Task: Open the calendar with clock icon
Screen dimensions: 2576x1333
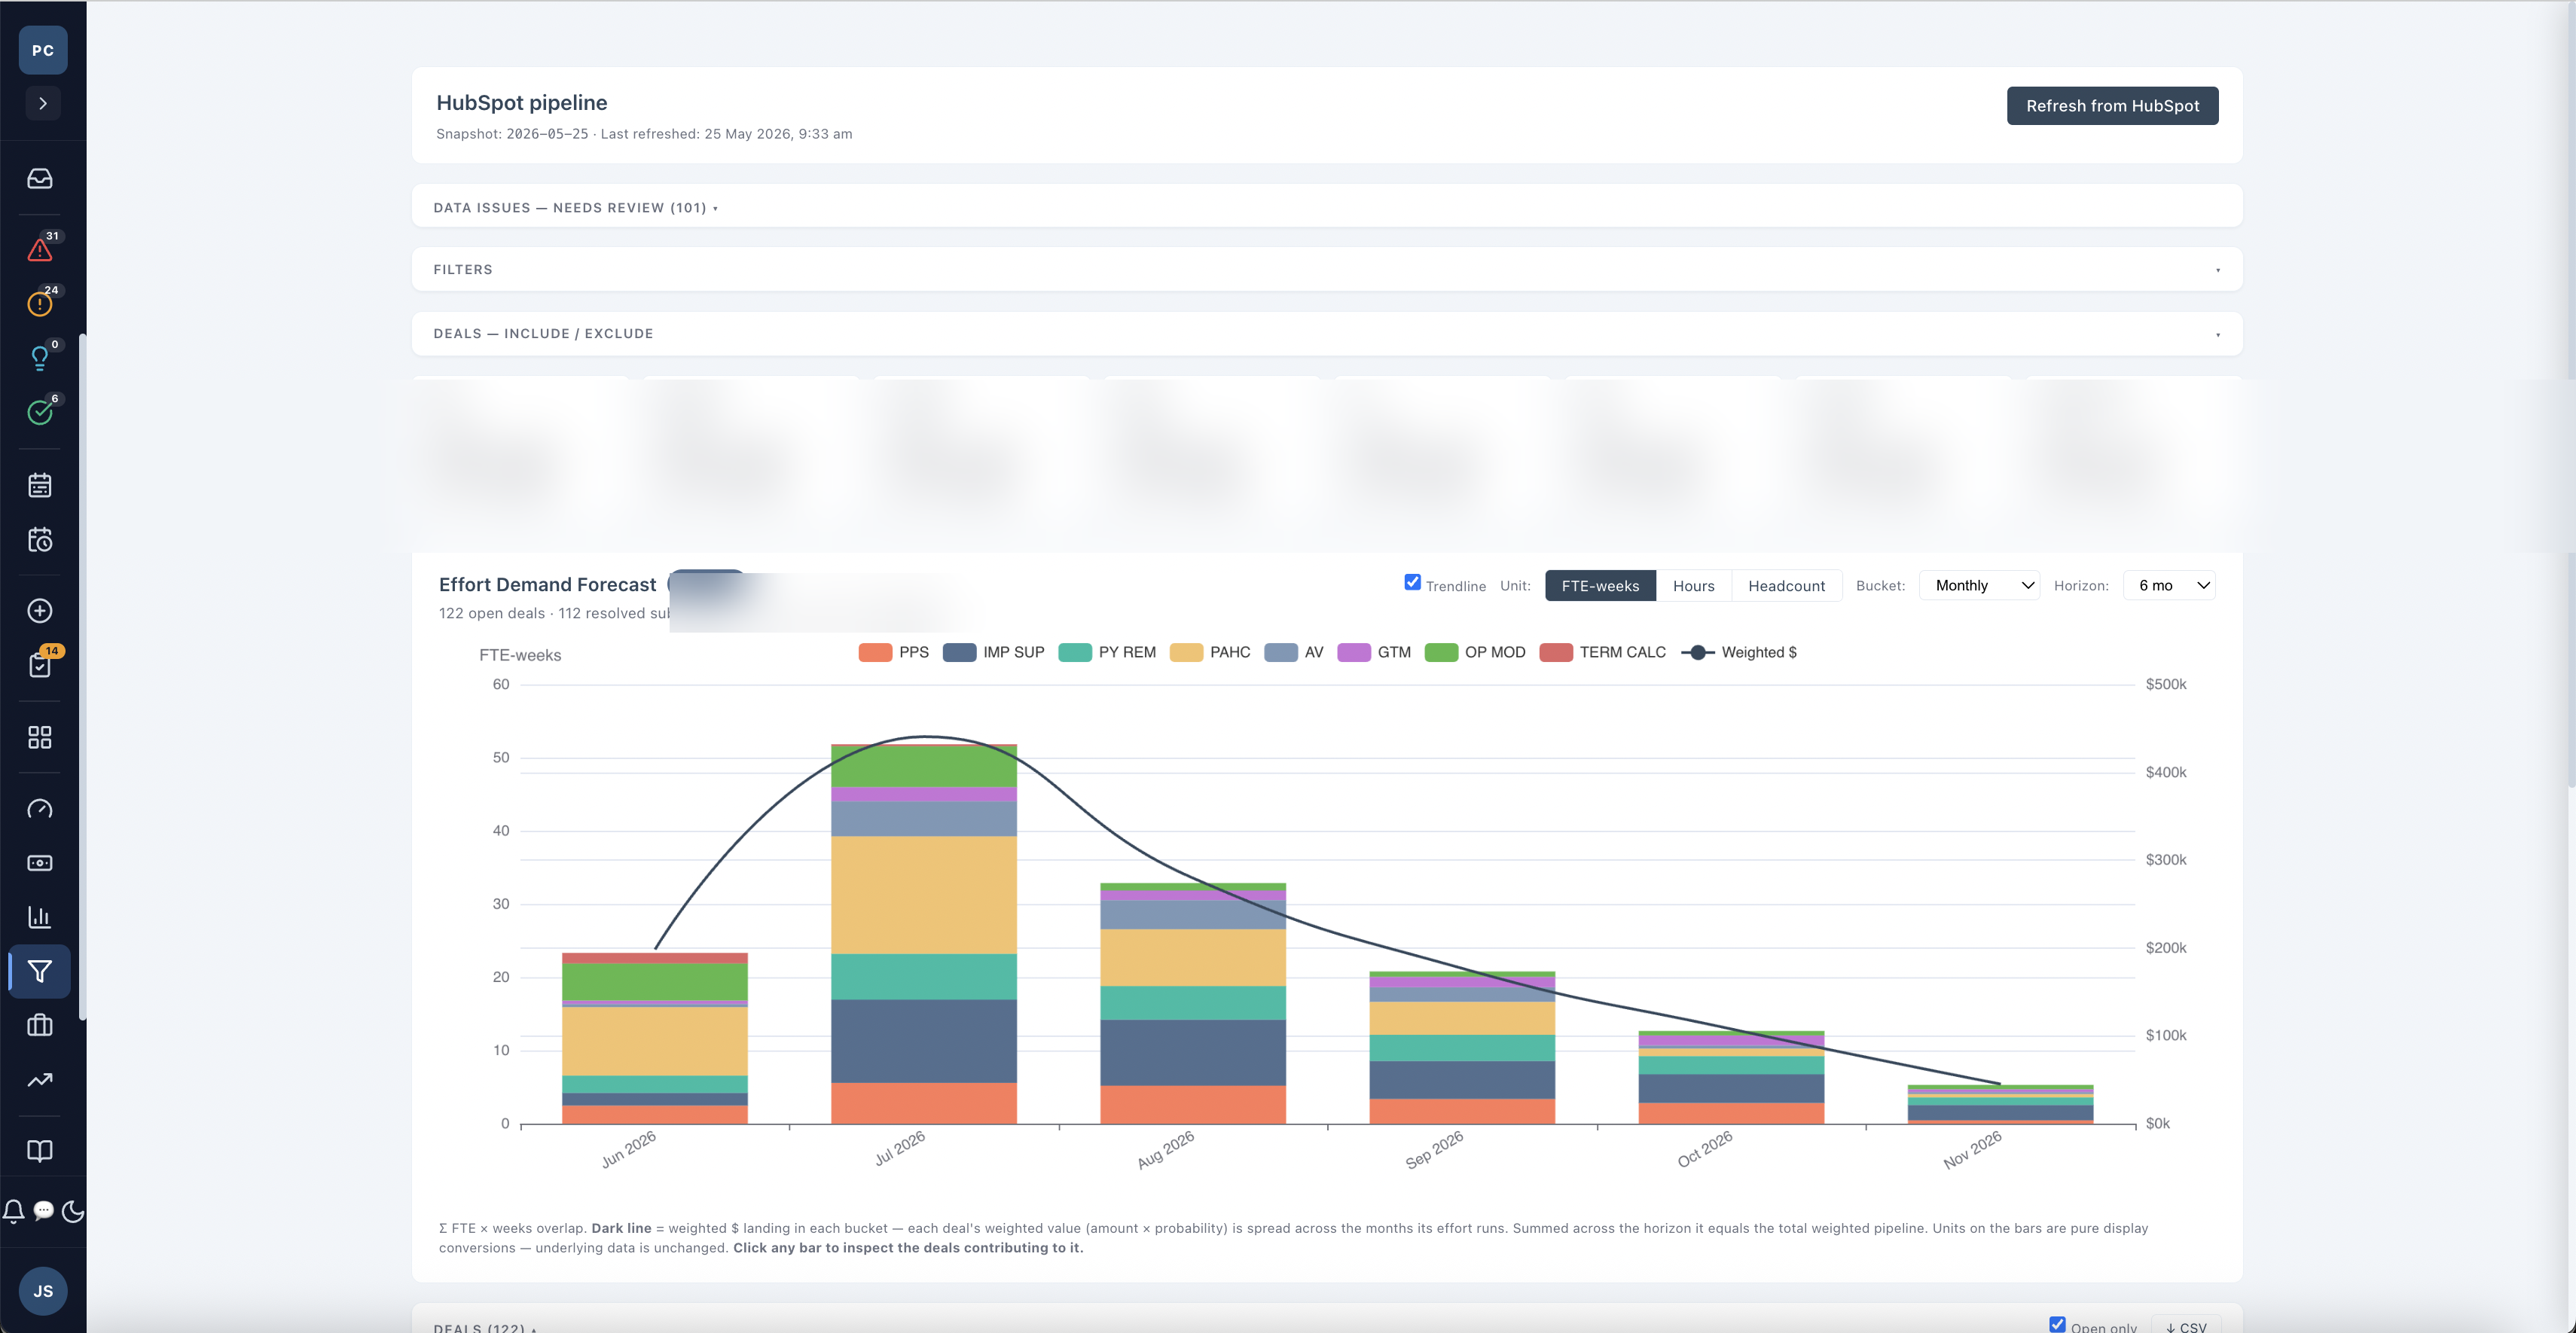Action: [40, 540]
